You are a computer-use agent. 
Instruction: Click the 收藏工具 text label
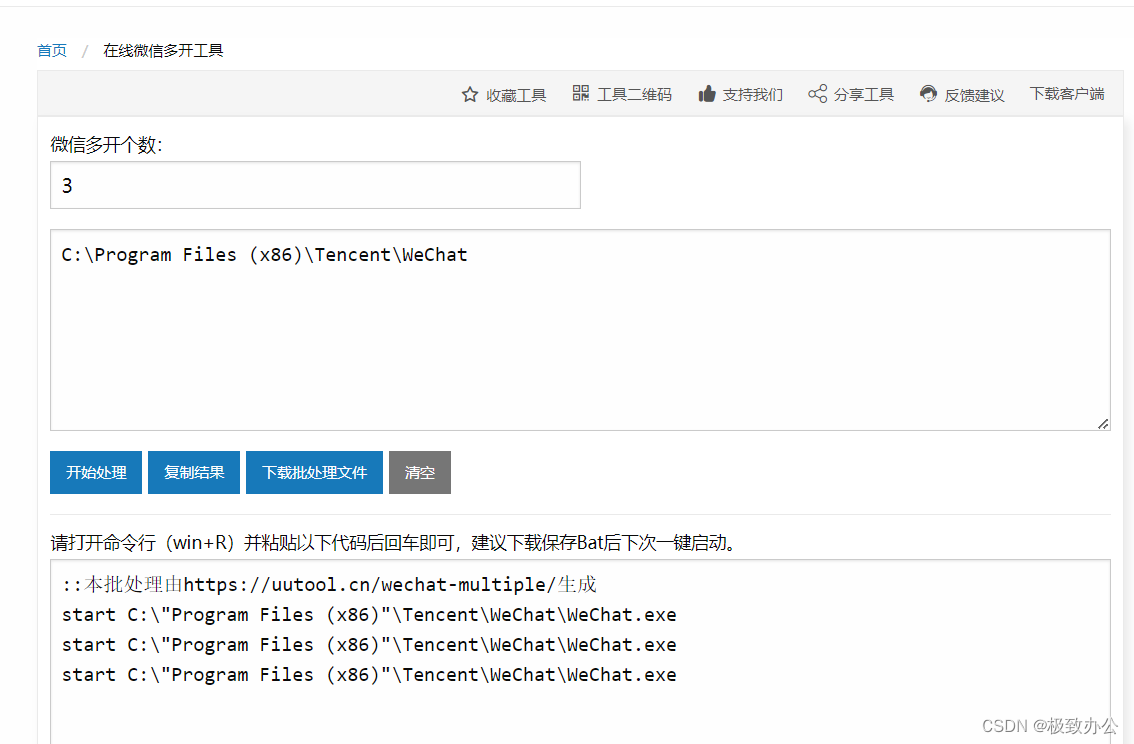pos(516,95)
